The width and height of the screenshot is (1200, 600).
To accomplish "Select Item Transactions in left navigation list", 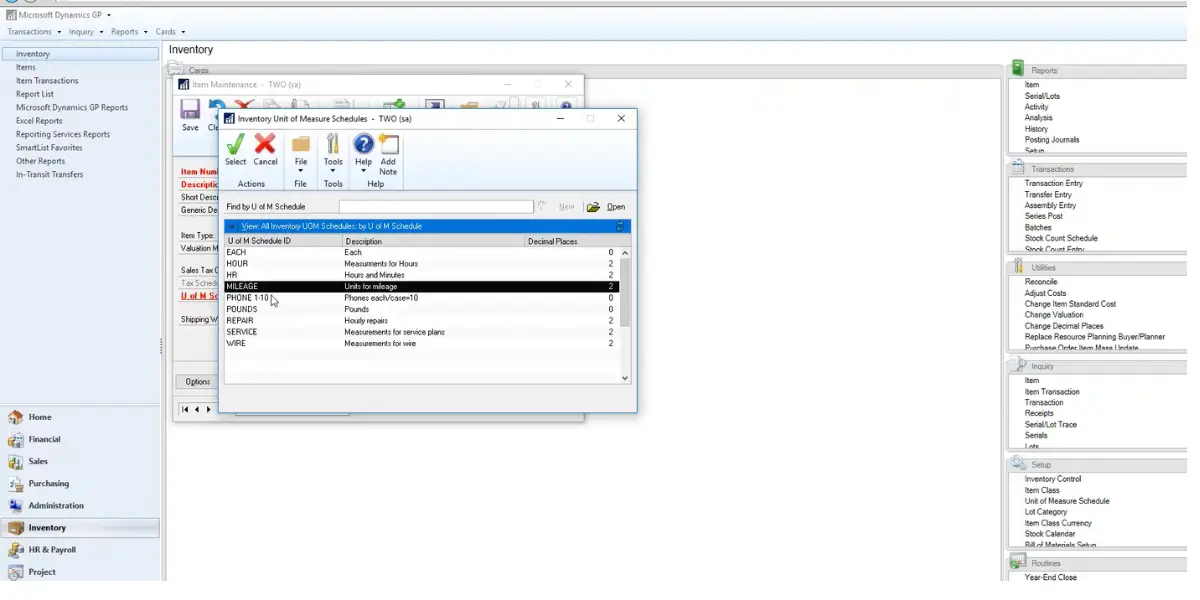I will coord(47,81).
